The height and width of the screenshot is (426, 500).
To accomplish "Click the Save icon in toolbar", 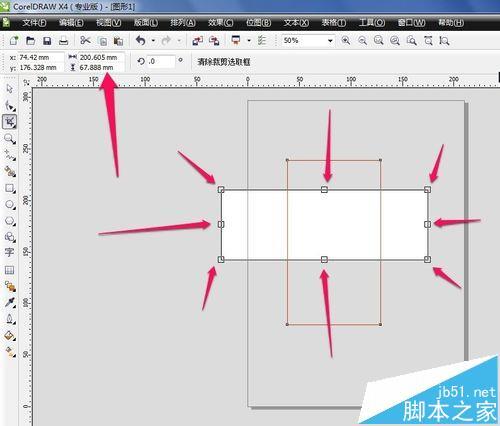I will (47, 41).
